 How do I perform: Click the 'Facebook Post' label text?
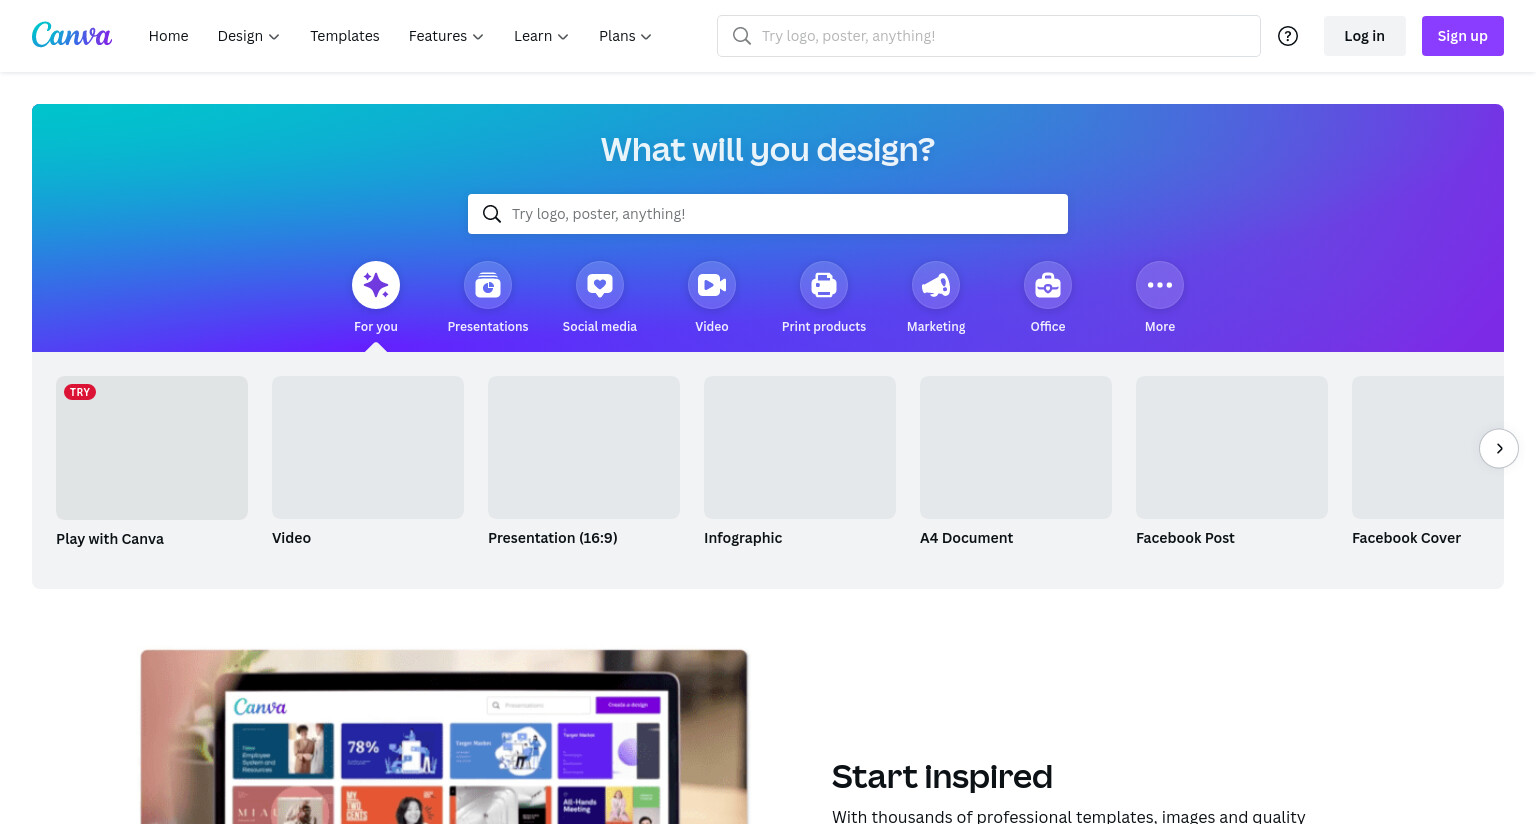coord(1185,538)
